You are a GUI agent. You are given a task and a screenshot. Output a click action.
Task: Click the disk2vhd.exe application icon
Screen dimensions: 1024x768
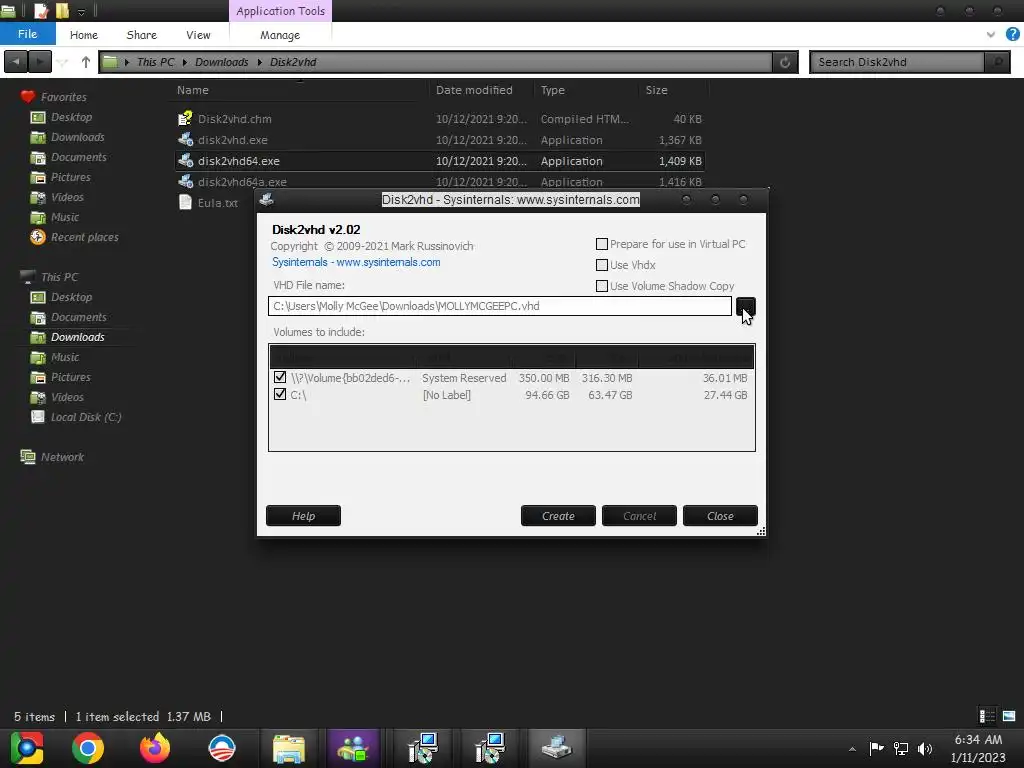point(185,139)
